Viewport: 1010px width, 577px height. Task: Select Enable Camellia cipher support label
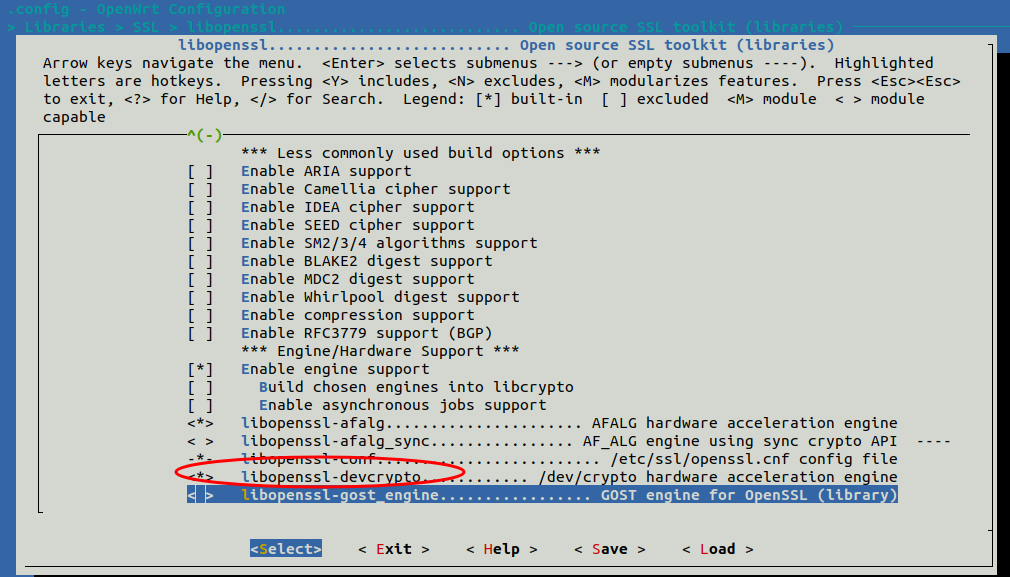coord(376,189)
